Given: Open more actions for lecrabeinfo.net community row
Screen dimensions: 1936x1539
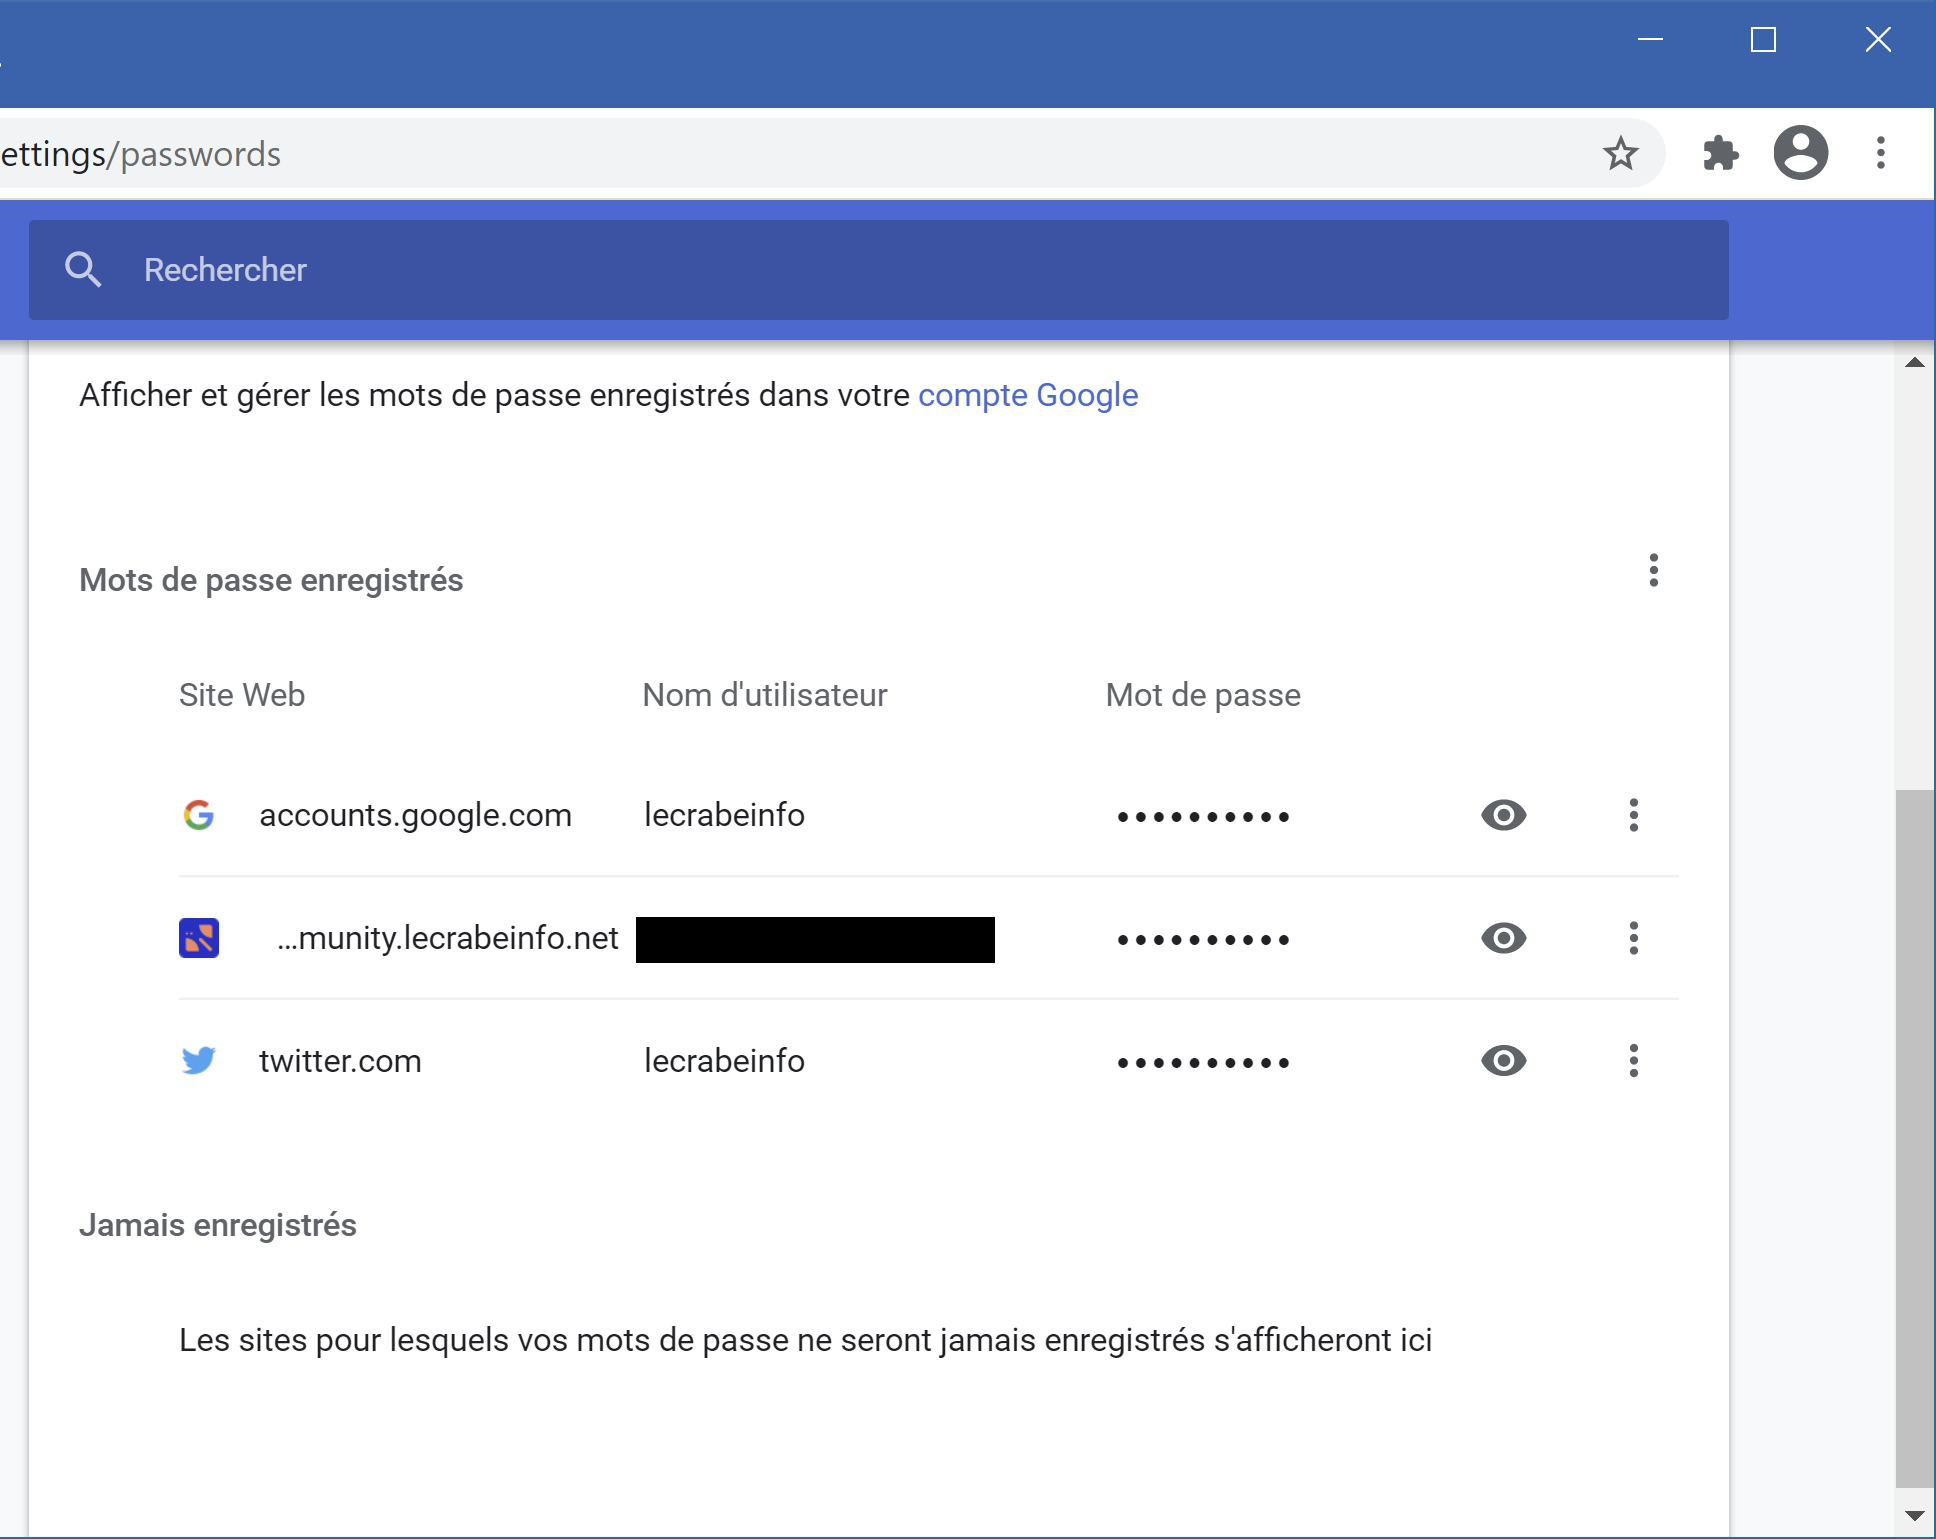Looking at the screenshot, I should pyautogui.click(x=1634, y=938).
